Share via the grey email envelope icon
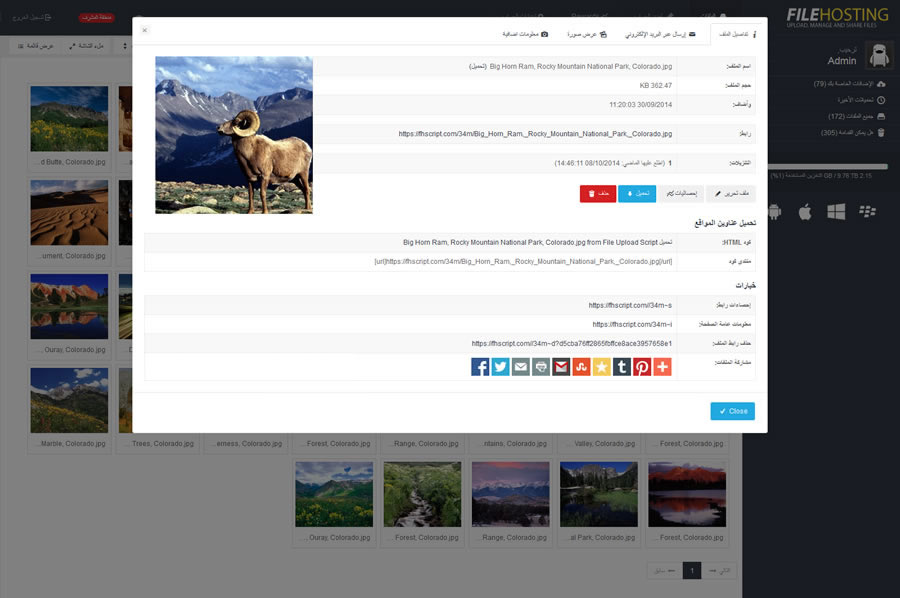This screenshot has width=900, height=598. 521,367
